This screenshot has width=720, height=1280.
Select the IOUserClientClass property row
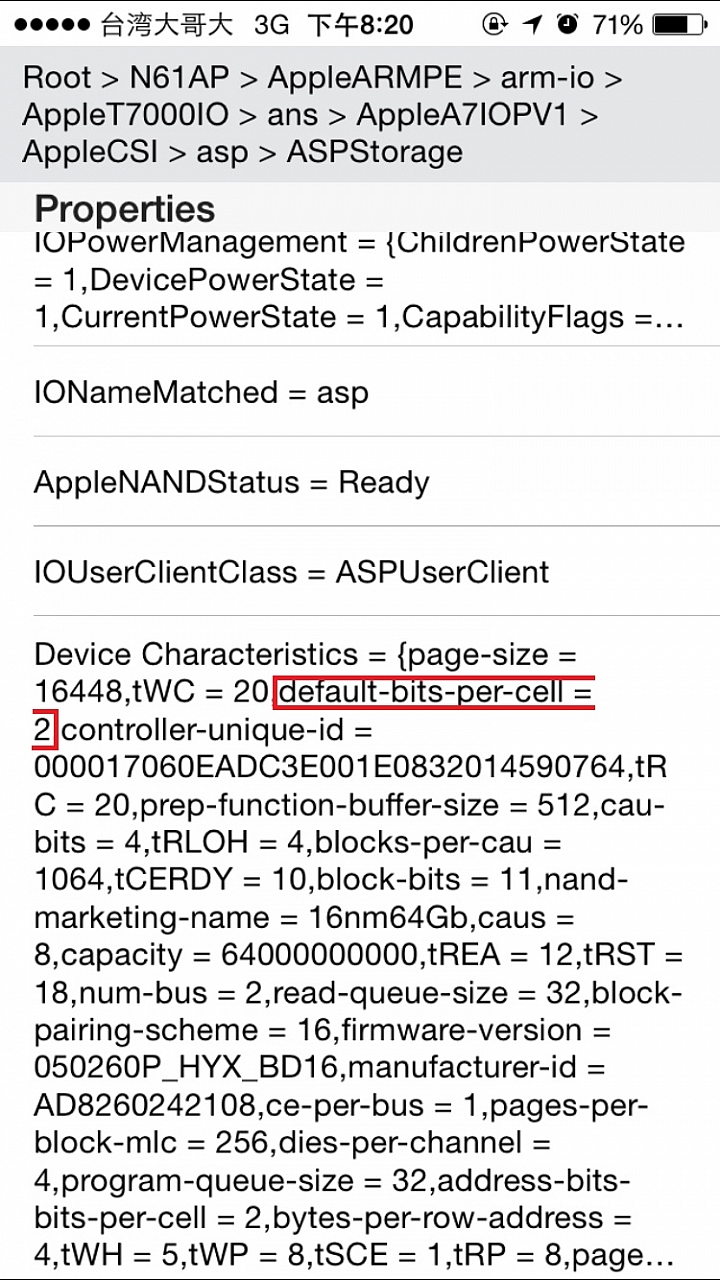(360, 572)
